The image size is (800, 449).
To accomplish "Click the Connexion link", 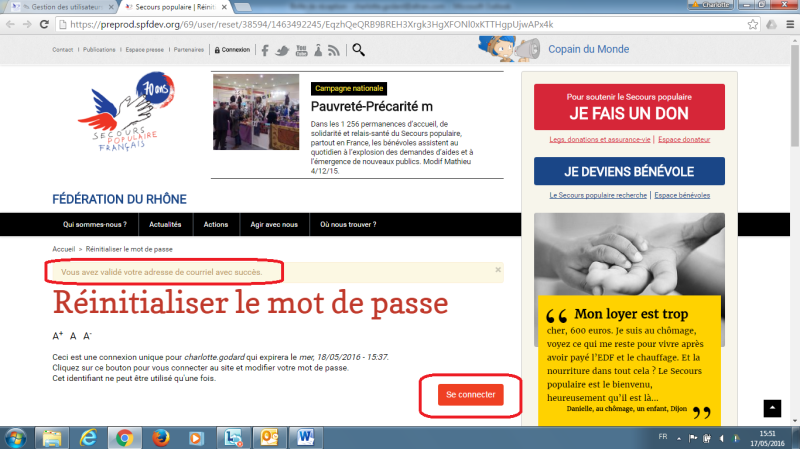I will pyautogui.click(x=232, y=49).
